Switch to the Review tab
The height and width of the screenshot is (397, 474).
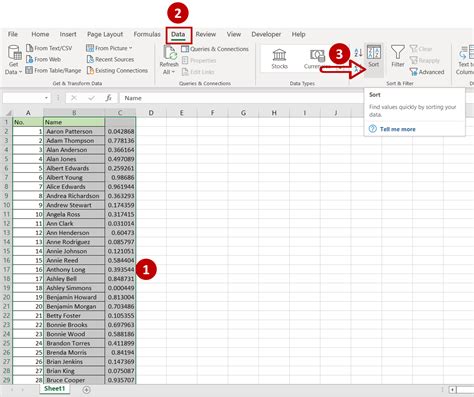[x=206, y=34]
